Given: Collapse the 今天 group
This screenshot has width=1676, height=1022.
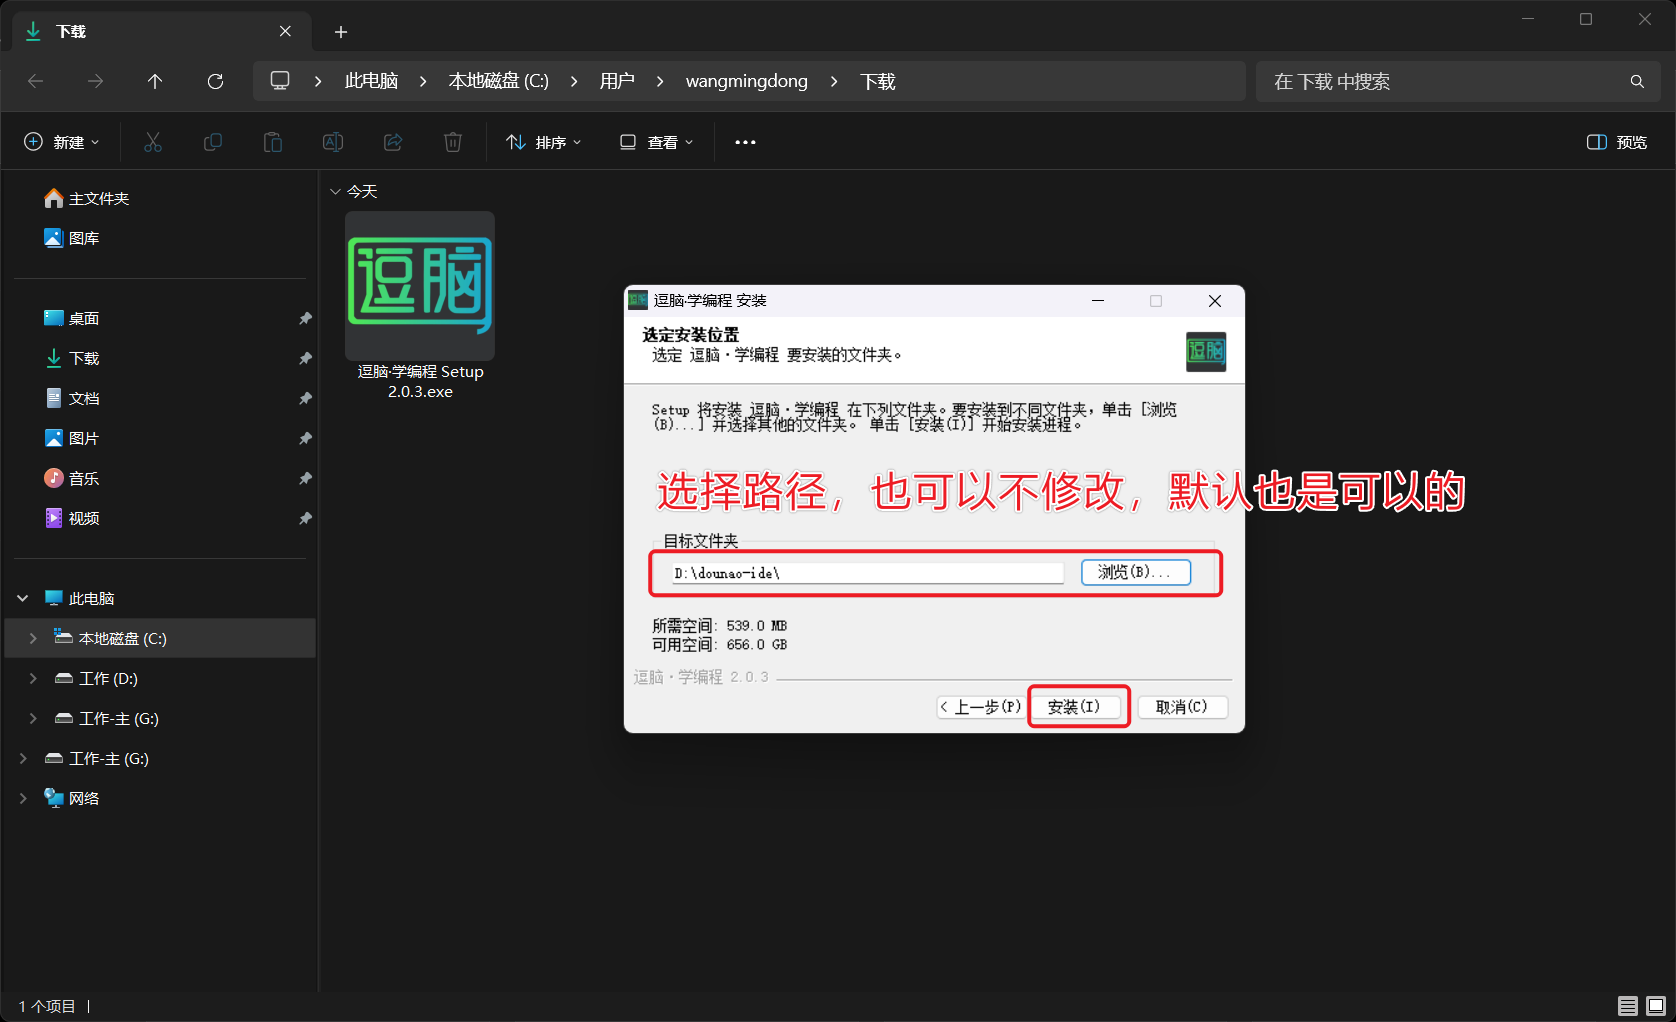Looking at the screenshot, I should tap(335, 191).
